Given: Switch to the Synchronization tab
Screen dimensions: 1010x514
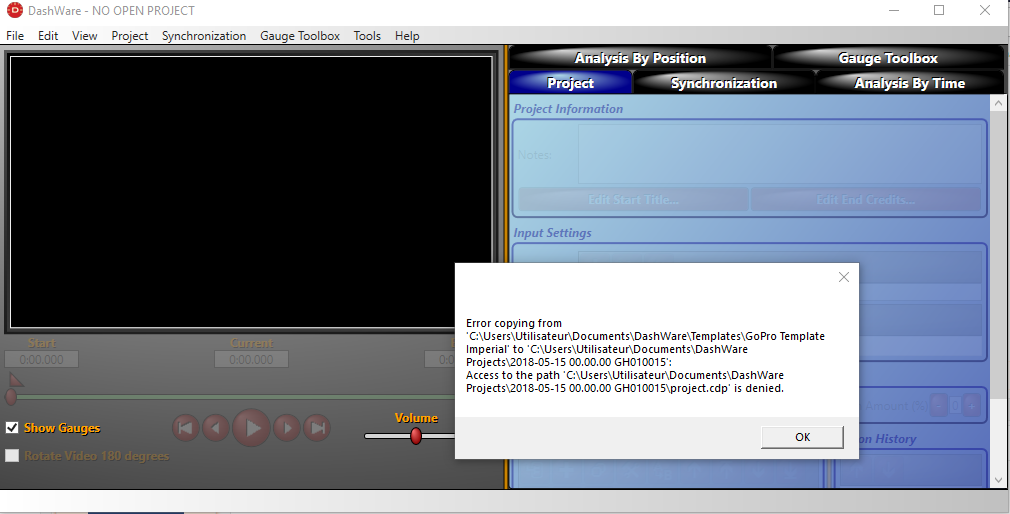Looking at the screenshot, I should [x=723, y=83].
